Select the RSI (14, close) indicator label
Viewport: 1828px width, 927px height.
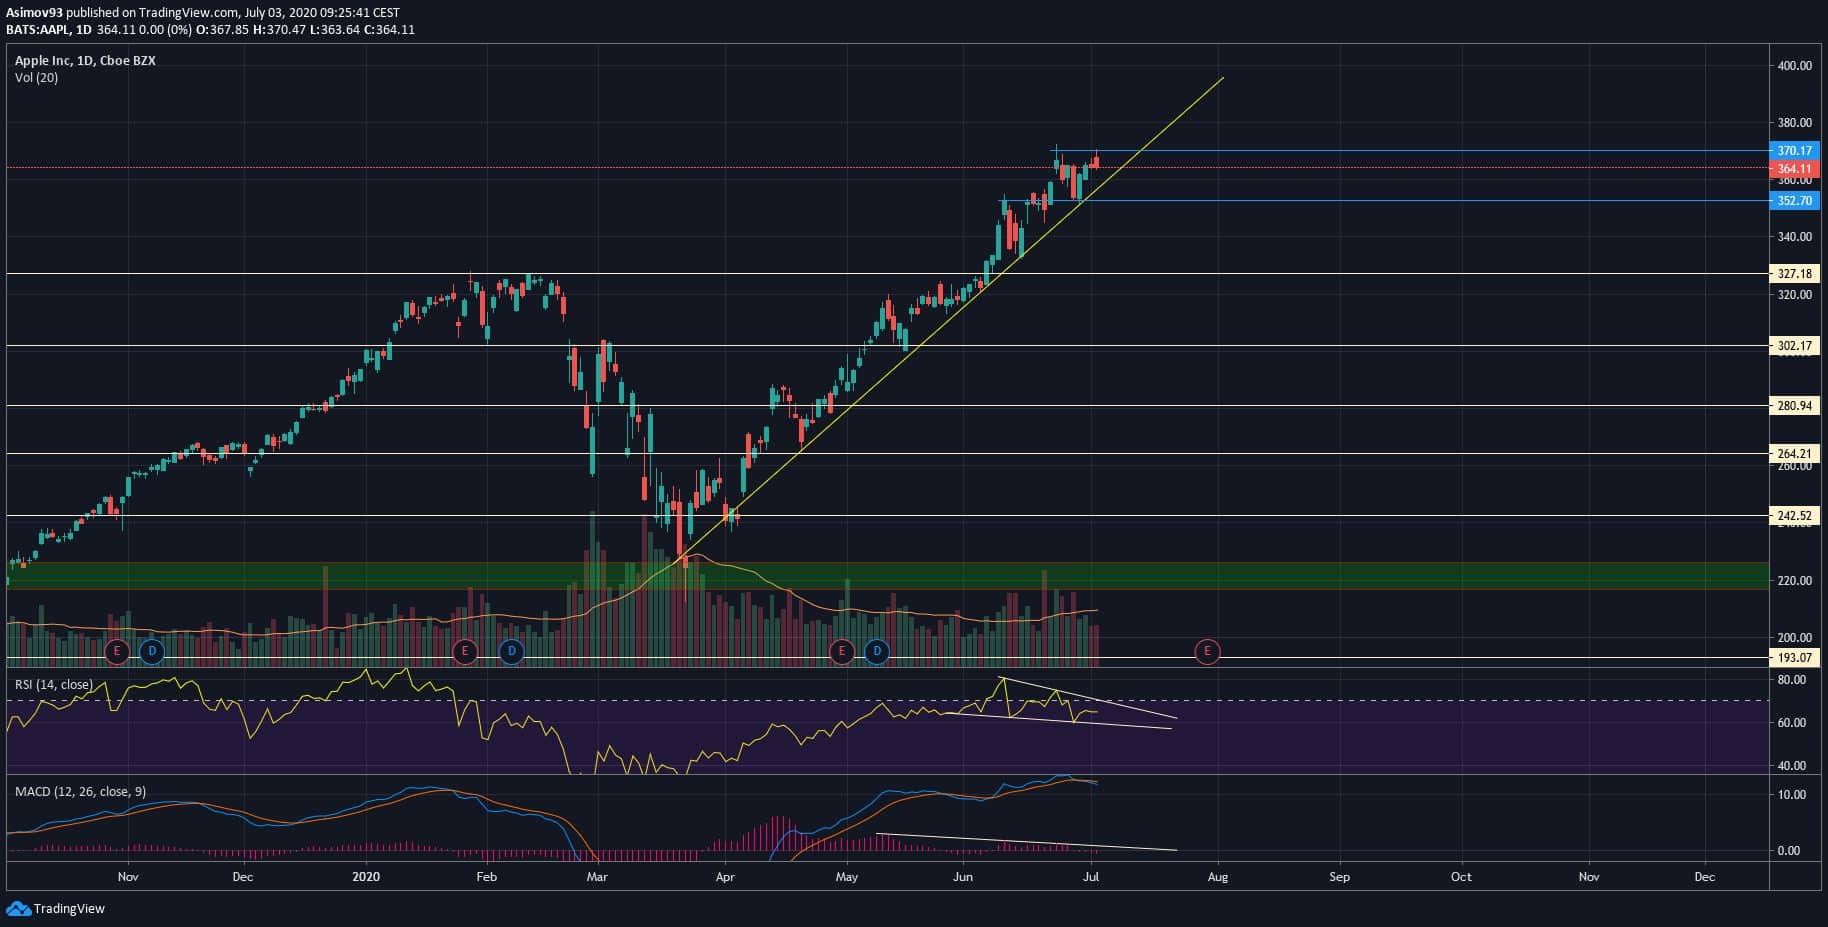(54, 685)
